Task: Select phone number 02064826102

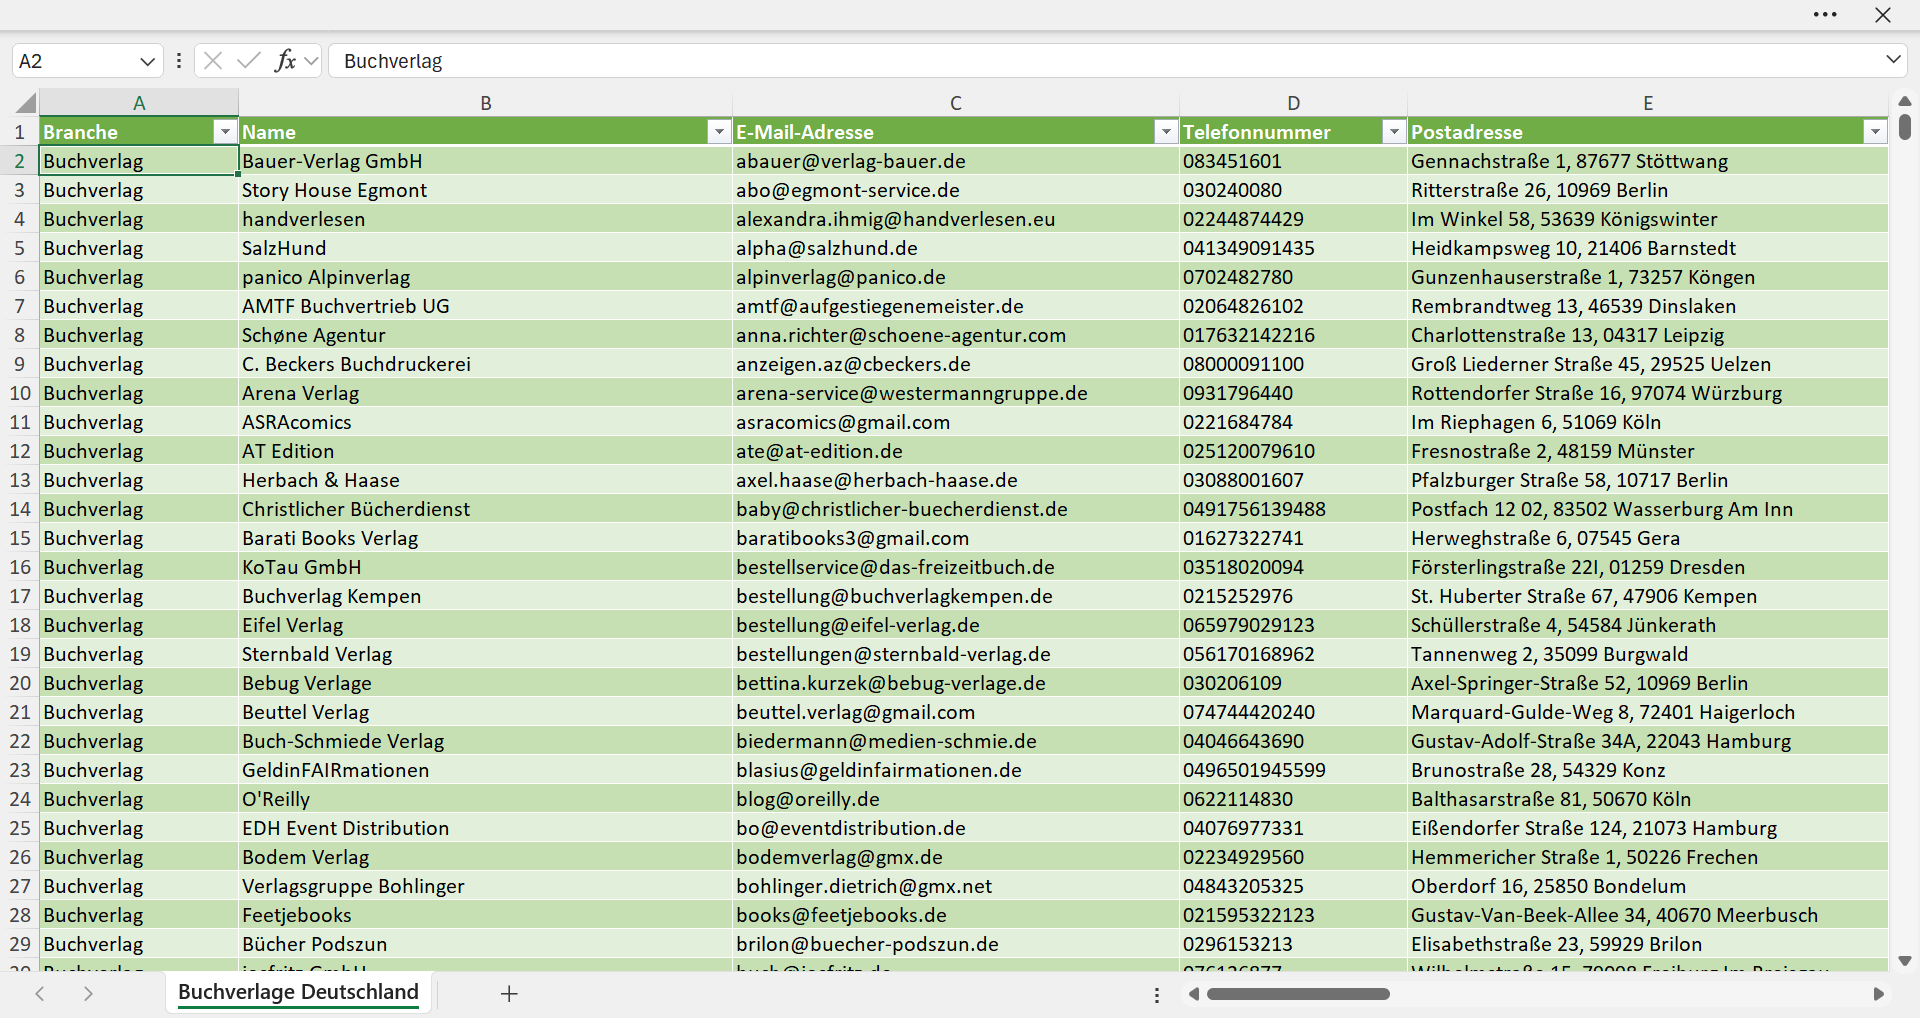Action: tap(1293, 306)
